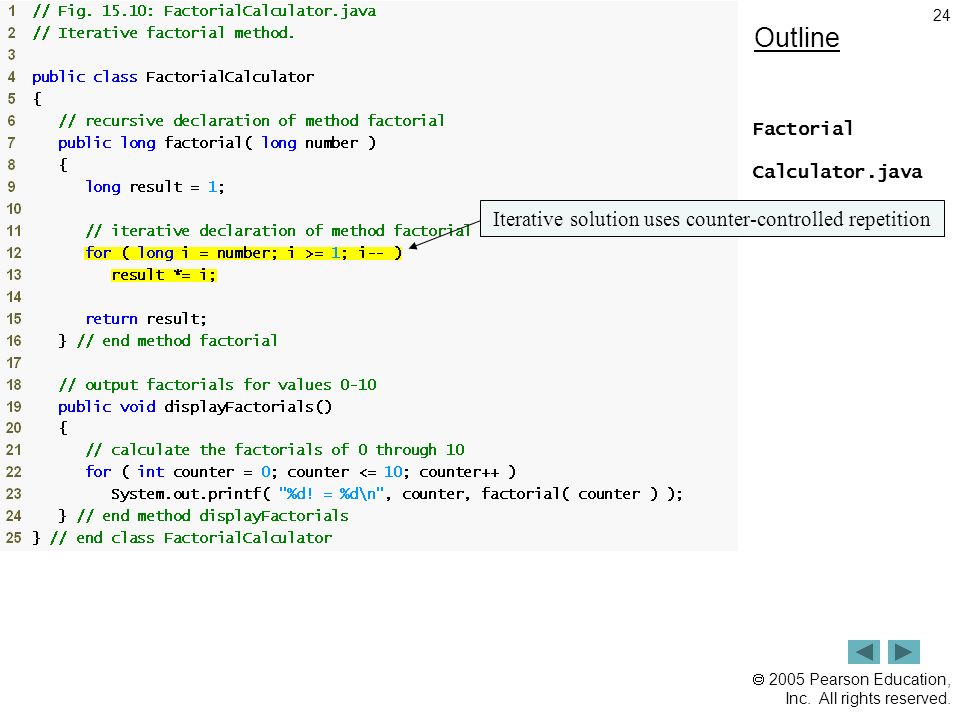The width and height of the screenshot is (960, 720).
Task: Select 'public void displayFactorials()' line
Action: pyautogui.click(x=195, y=407)
